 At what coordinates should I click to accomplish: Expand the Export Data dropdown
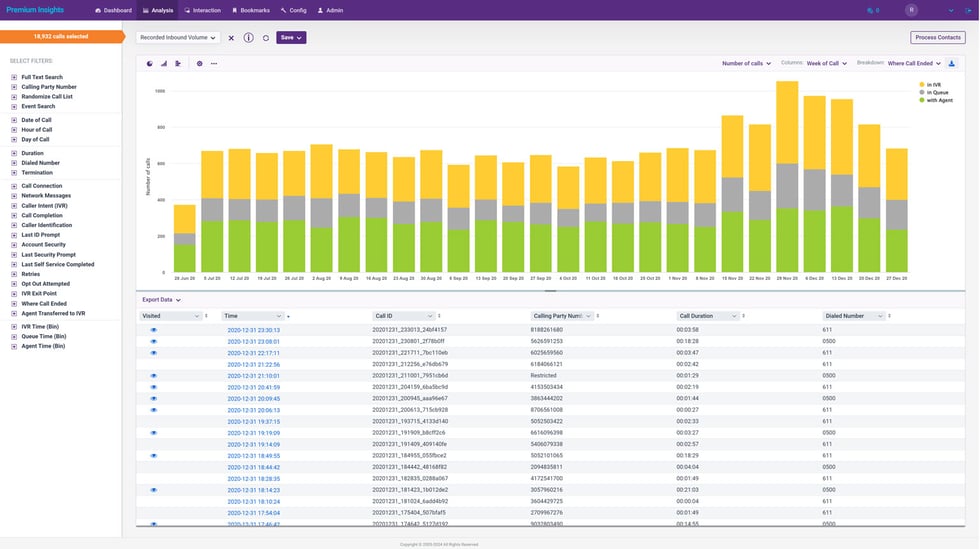(x=161, y=300)
